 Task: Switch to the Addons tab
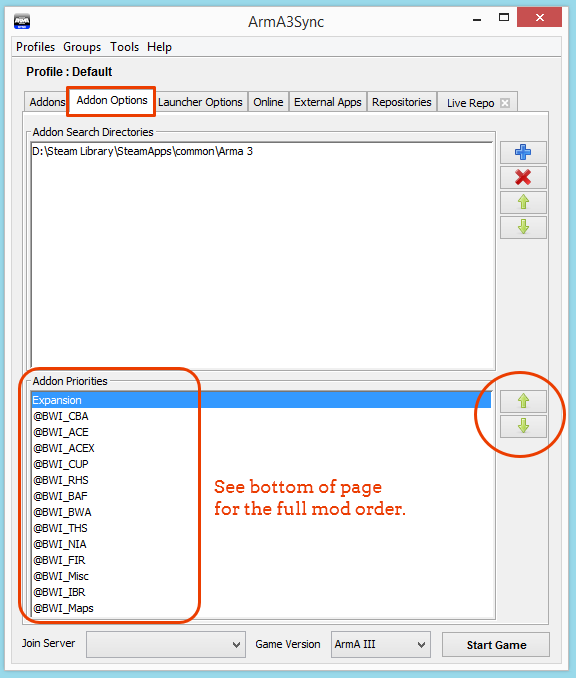coord(47,102)
